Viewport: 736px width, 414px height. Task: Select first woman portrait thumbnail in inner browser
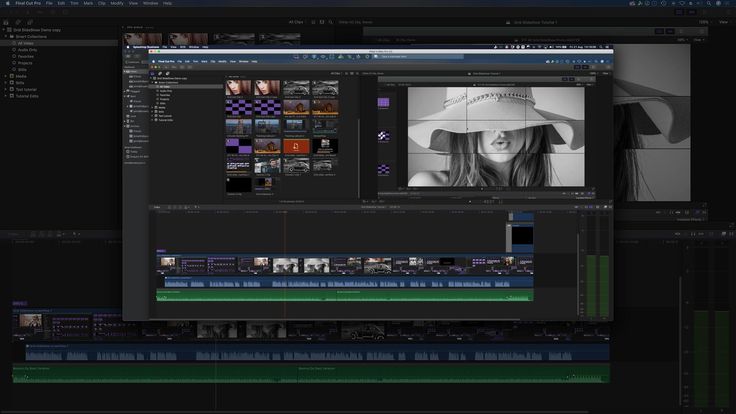[x=238, y=88]
